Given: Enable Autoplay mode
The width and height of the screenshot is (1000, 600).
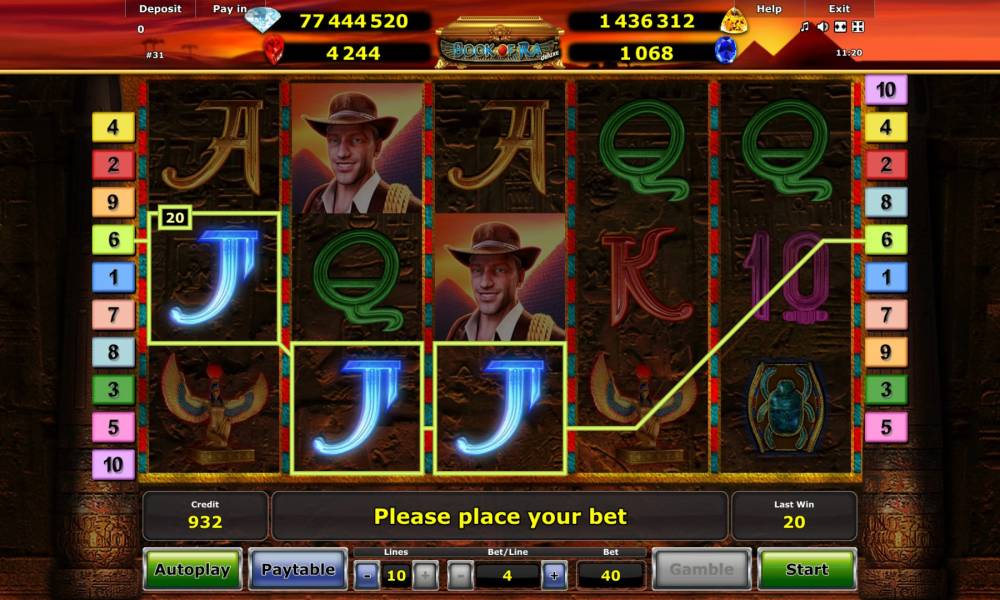Looking at the screenshot, I should click(x=192, y=569).
